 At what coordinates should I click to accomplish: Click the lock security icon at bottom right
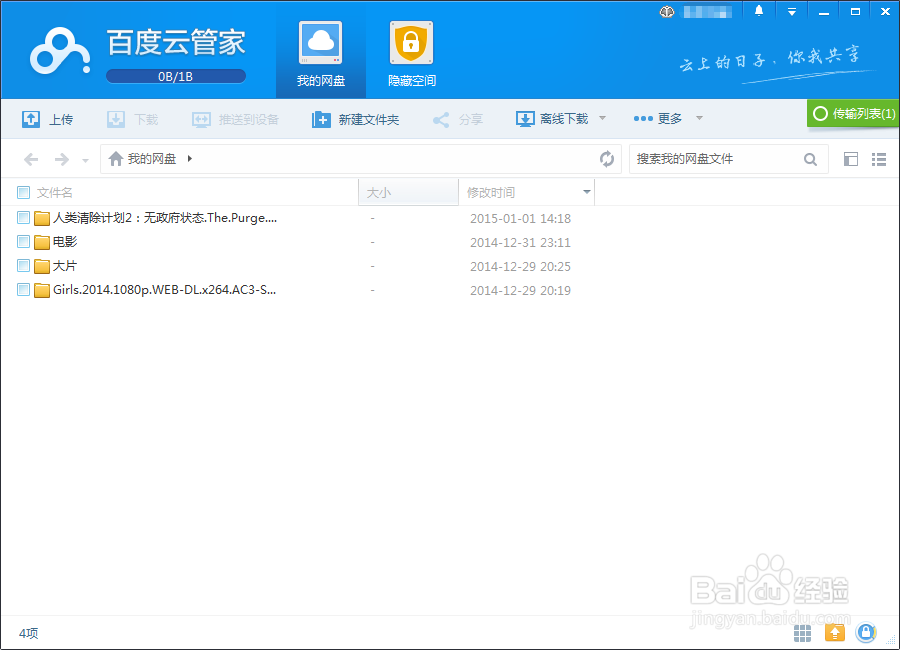click(x=866, y=633)
